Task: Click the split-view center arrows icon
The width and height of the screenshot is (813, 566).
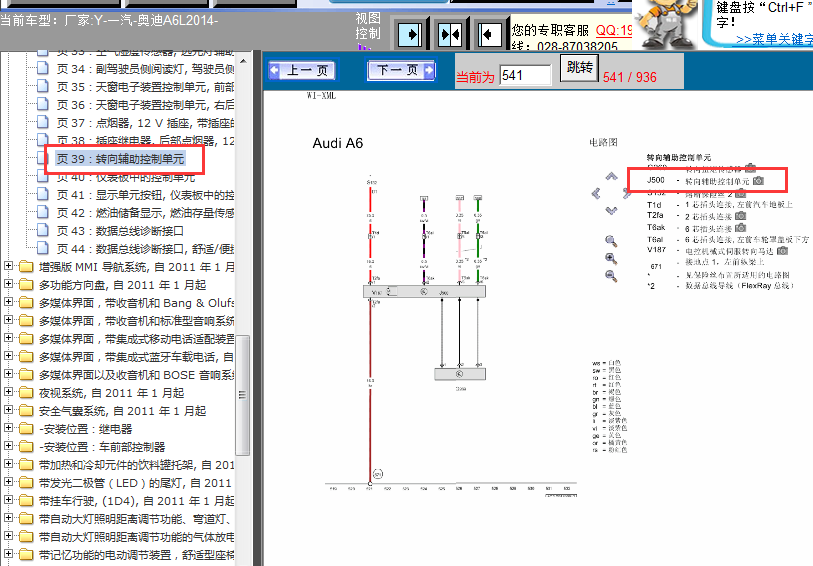Action: (450, 35)
